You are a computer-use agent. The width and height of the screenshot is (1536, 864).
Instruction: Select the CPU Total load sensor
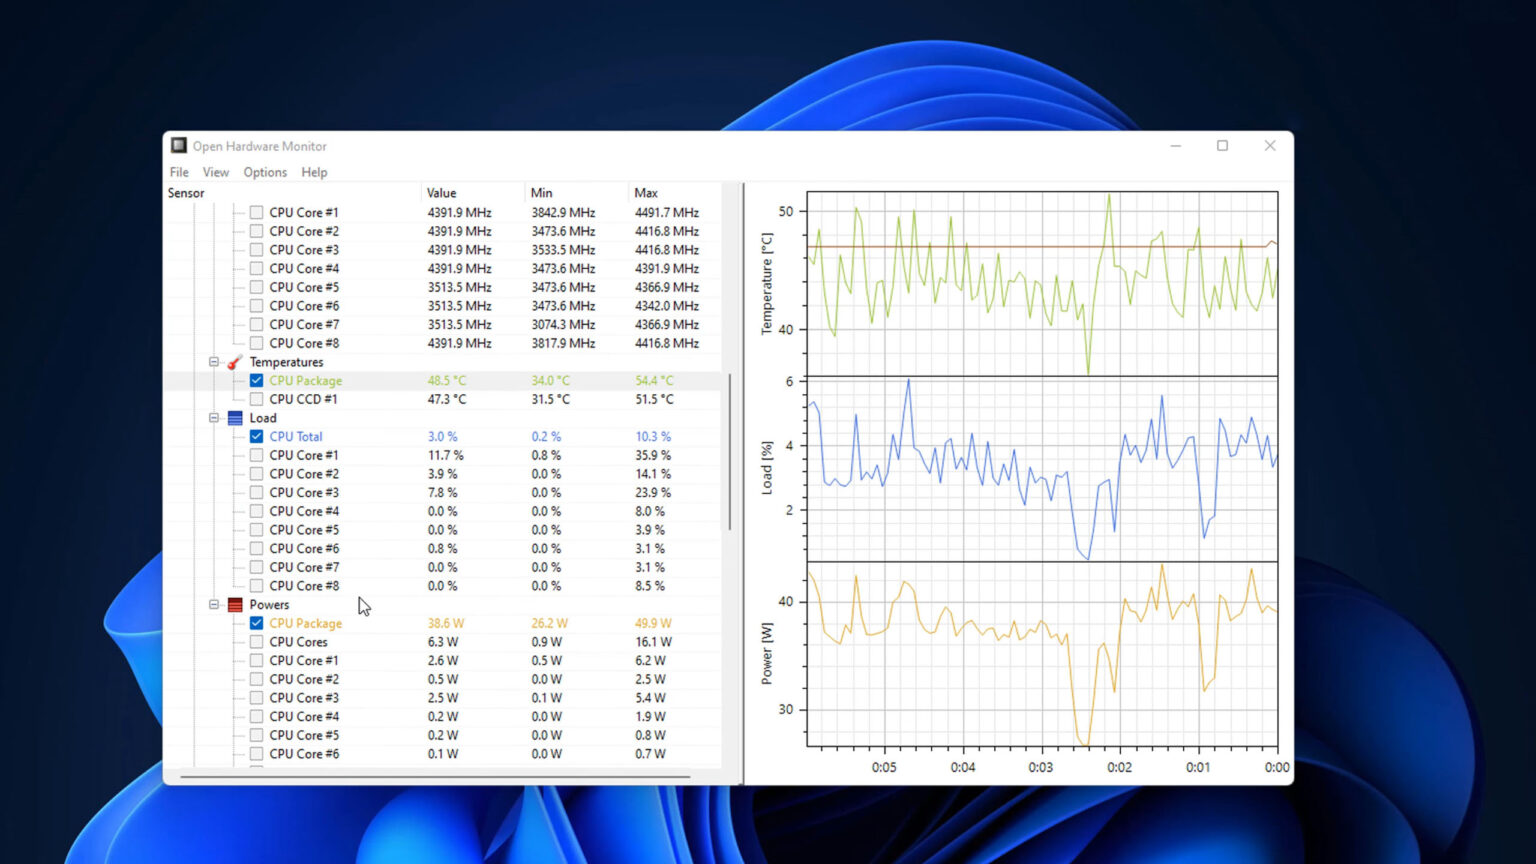pyautogui.click(x=296, y=436)
